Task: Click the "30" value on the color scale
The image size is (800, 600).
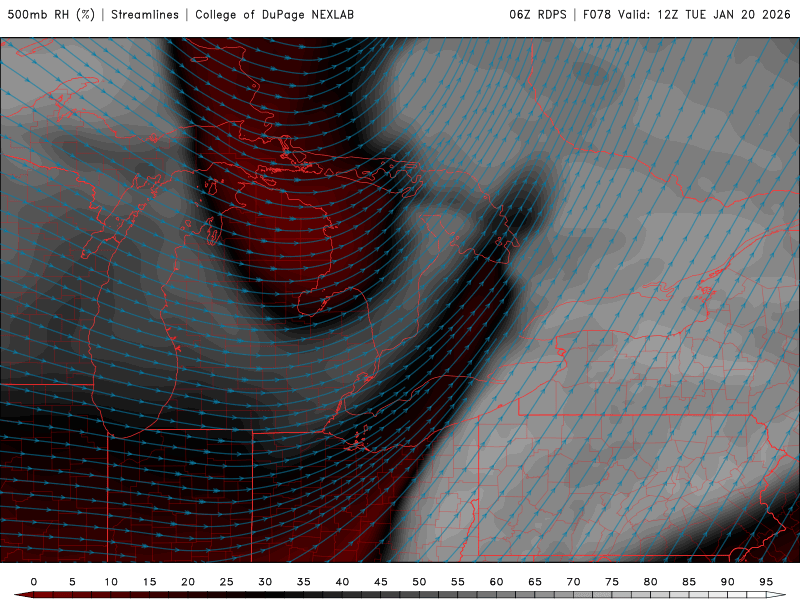Action: [265, 582]
